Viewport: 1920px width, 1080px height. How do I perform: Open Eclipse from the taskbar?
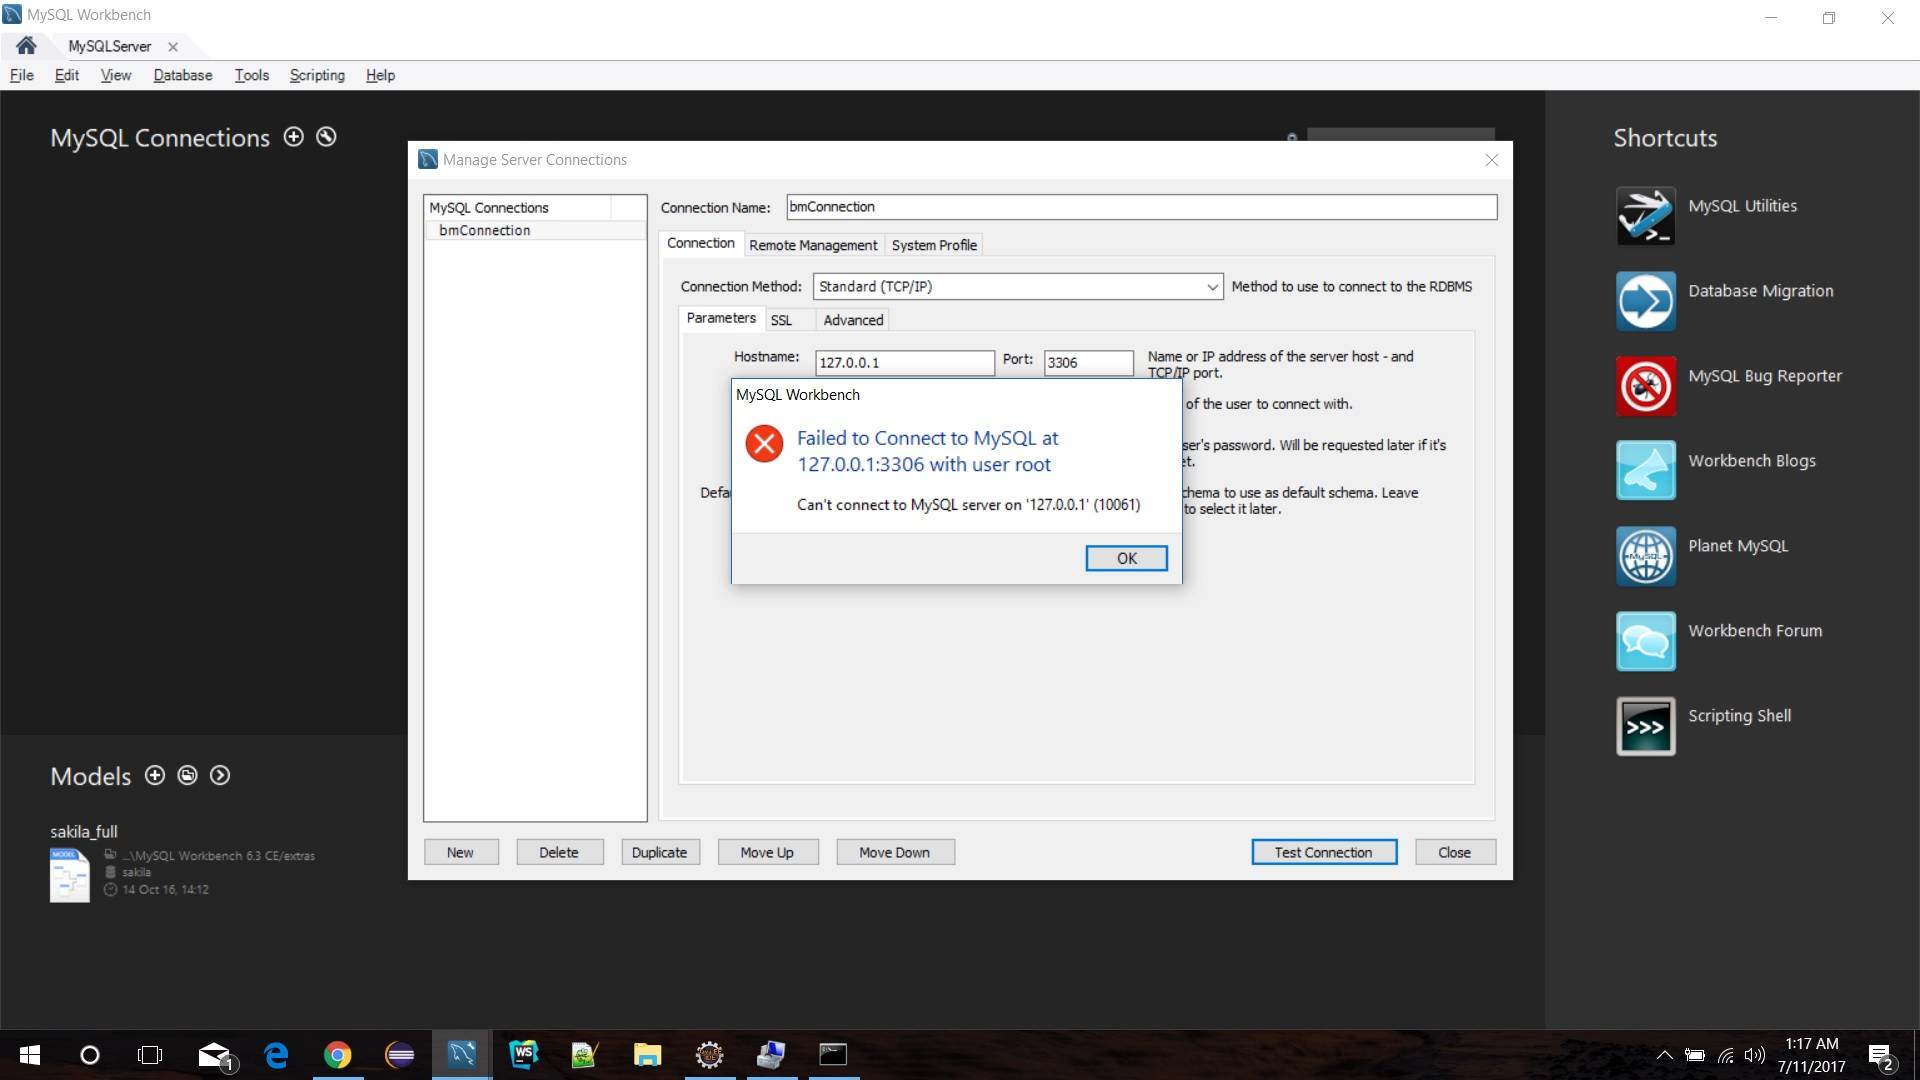pyautogui.click(x=400, y=1055)
